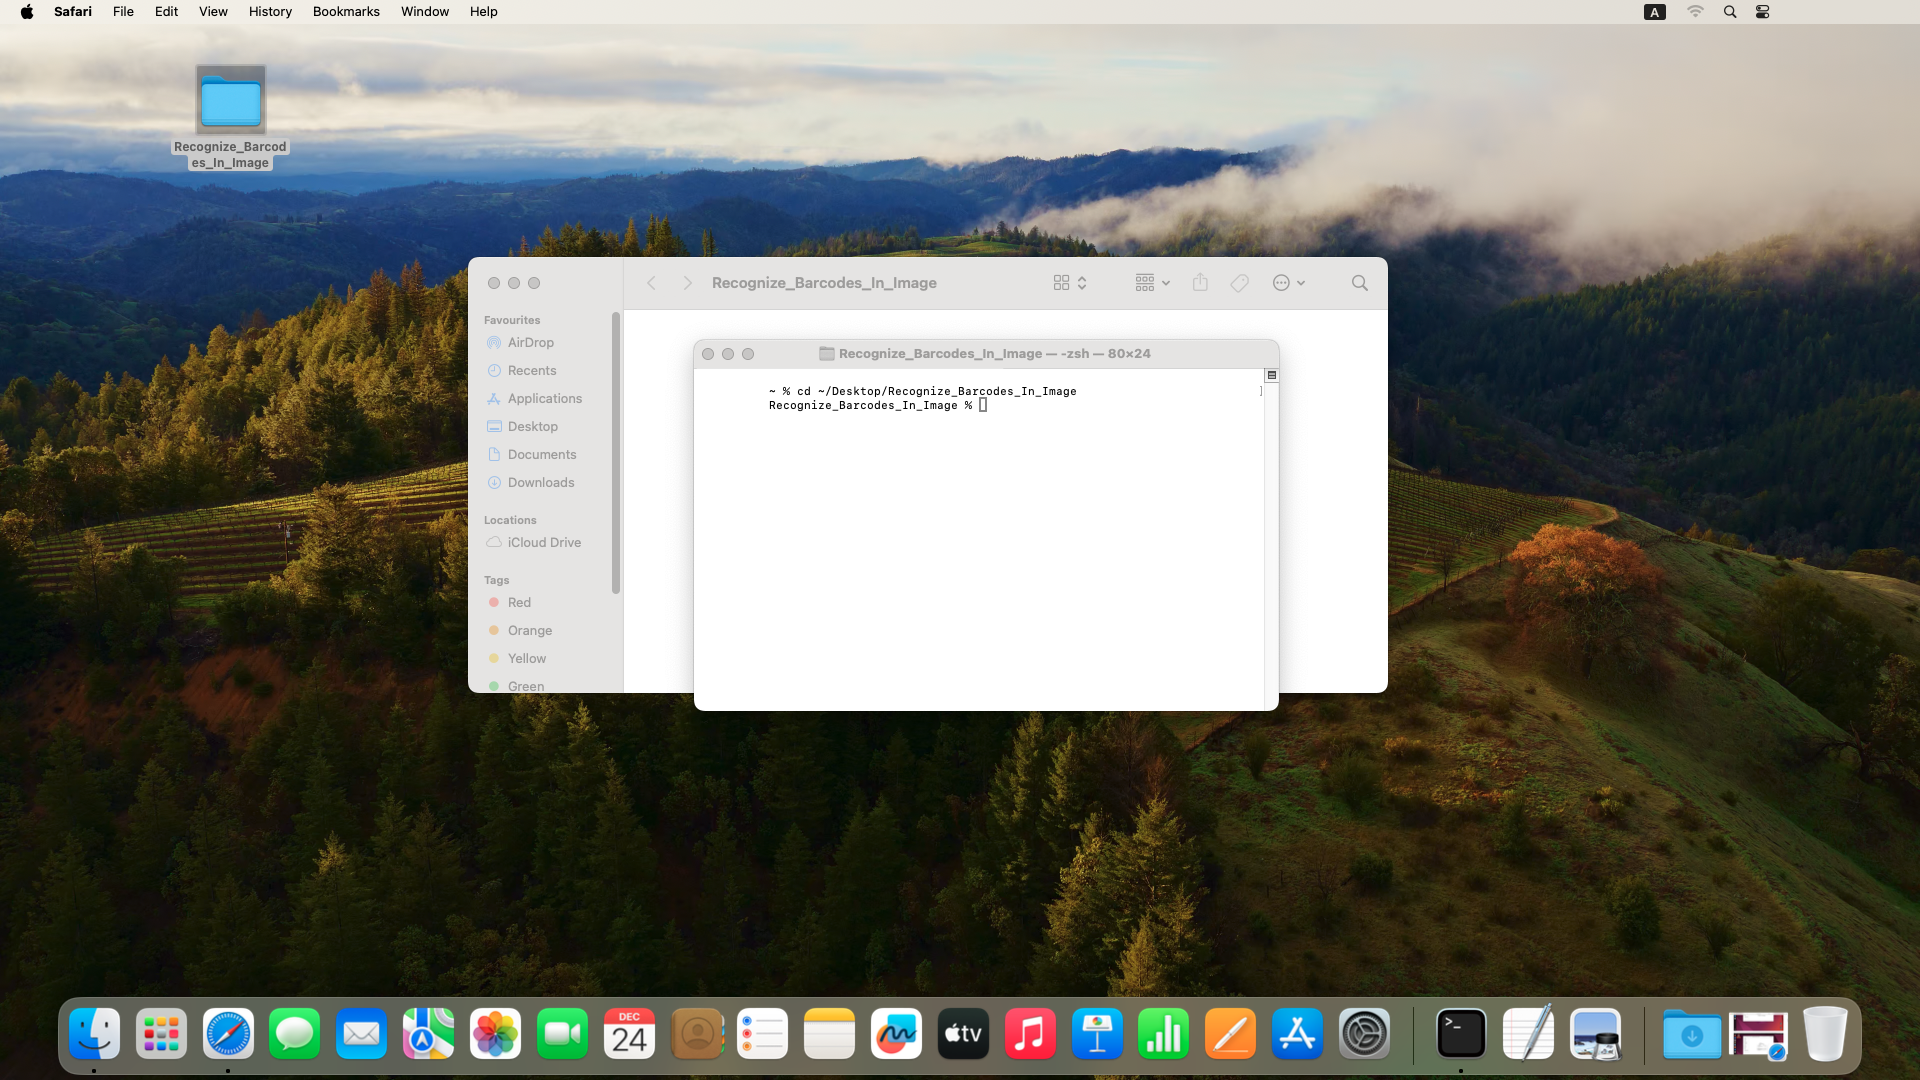
Task: Click the Finder search magnifier icon
Action: pos(1359,283)
